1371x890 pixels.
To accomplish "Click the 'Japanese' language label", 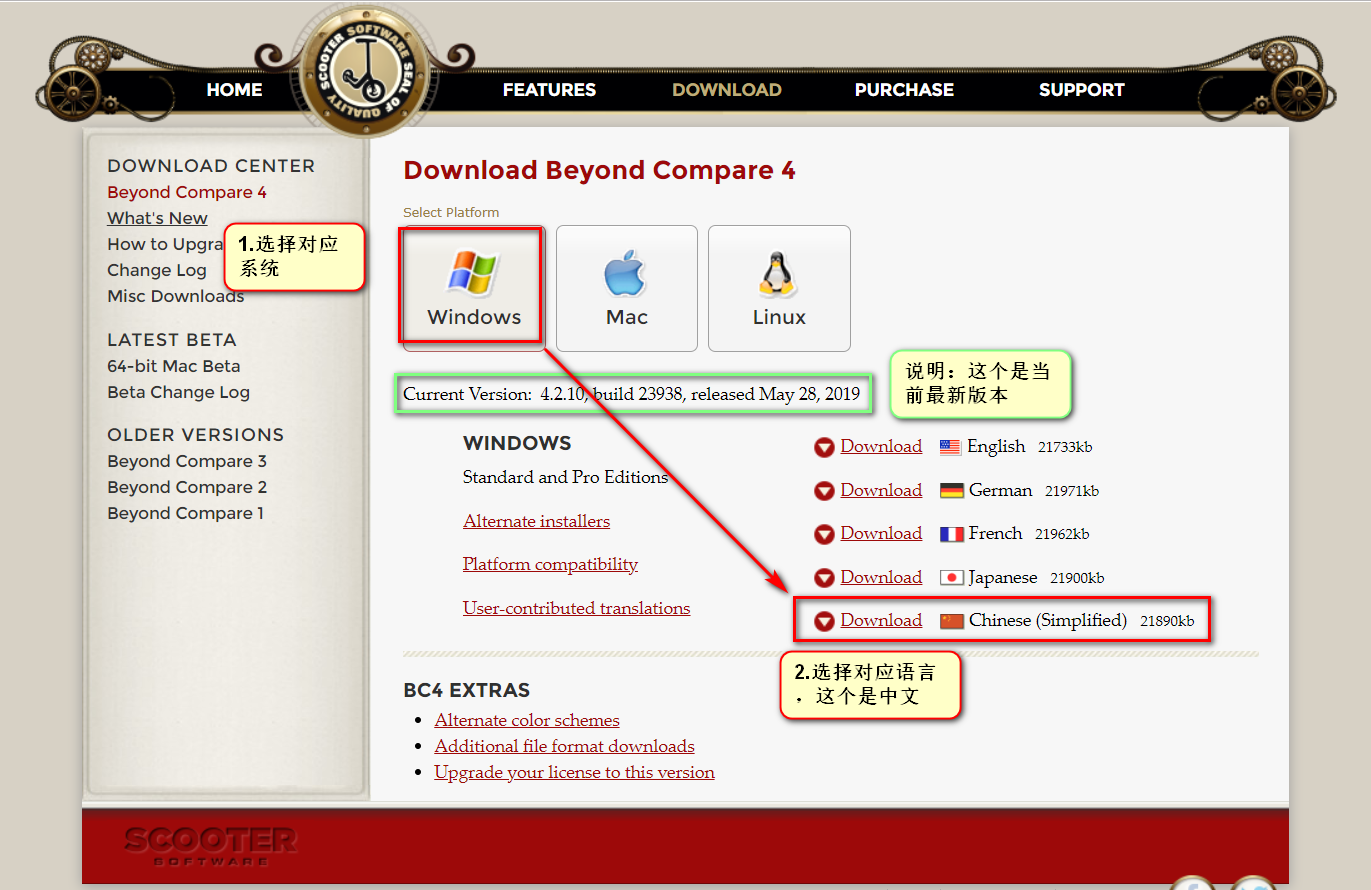I will 1003,577.
